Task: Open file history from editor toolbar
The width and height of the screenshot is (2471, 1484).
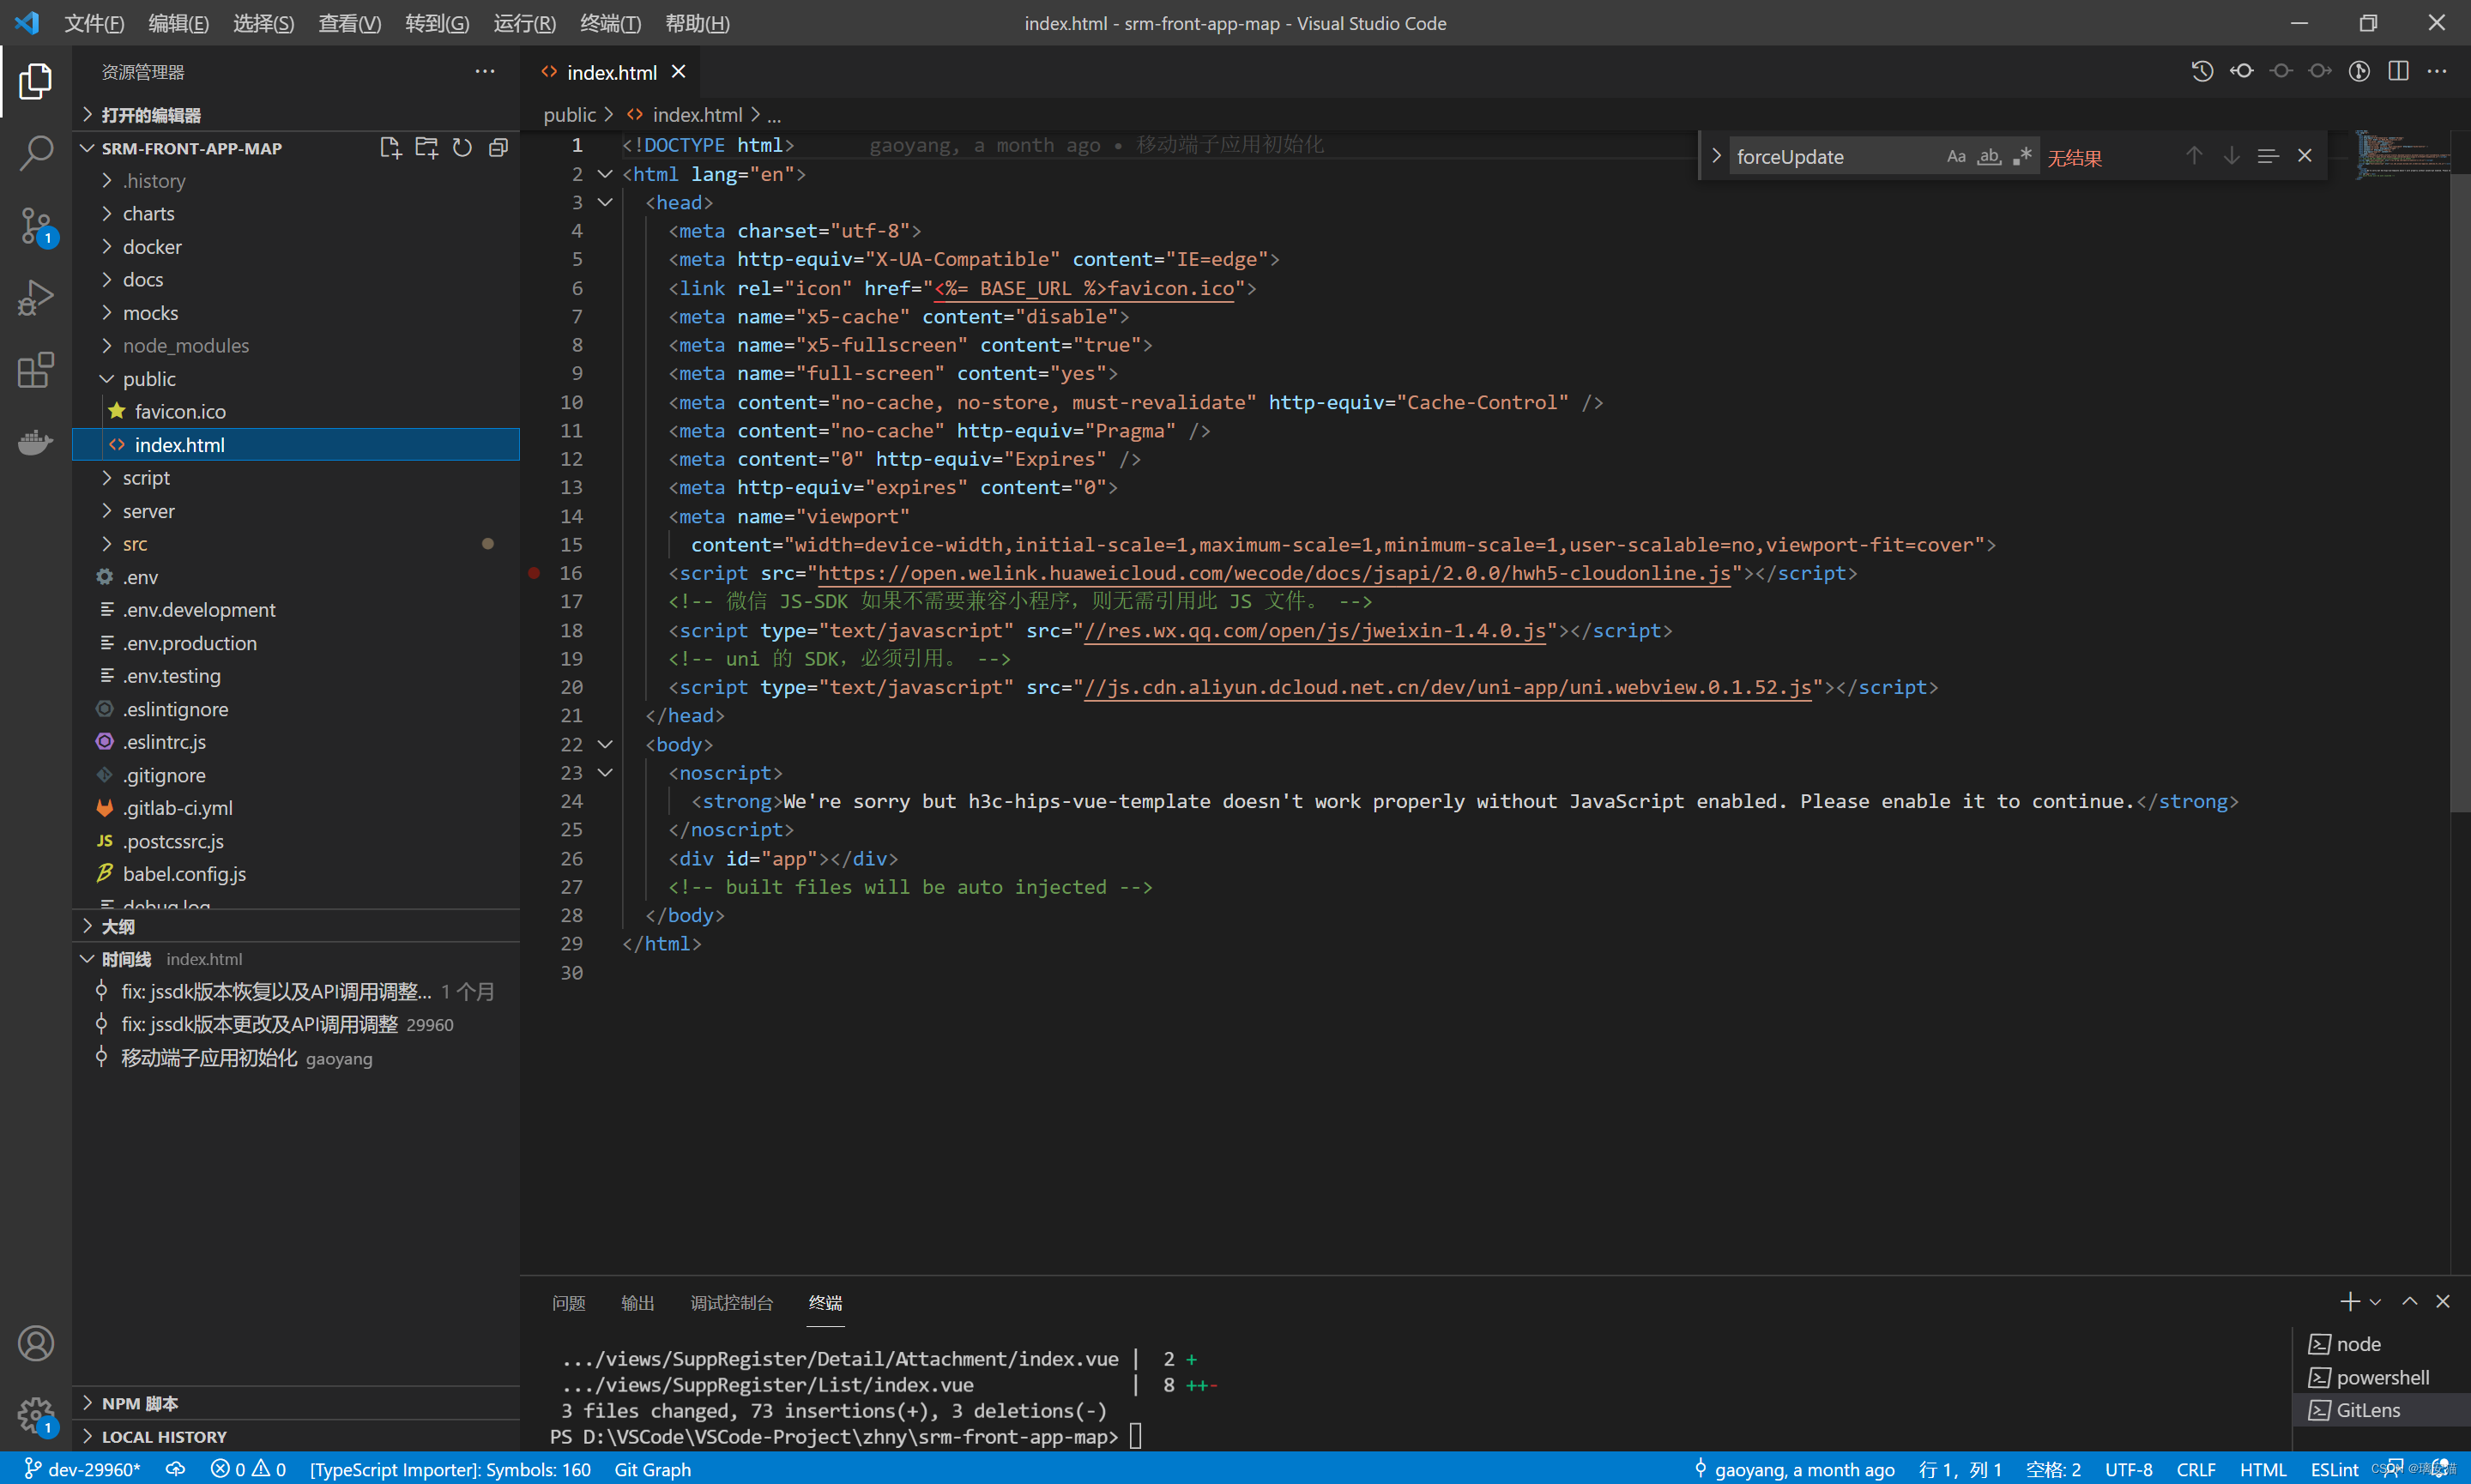Action: point(2202,71)
